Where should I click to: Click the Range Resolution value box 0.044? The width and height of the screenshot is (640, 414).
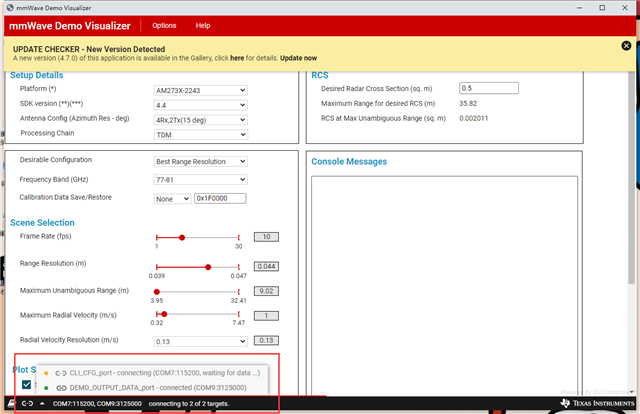coord(267,267)
